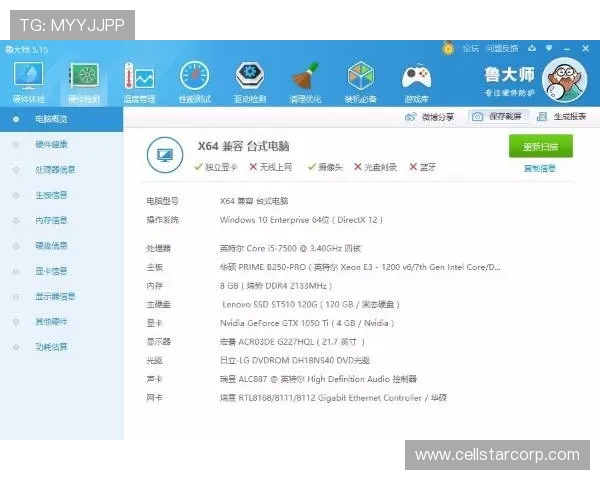The height and width of the screenshot is (480, 600).
Task: Click the green 重新扫描 rescan button
Action: pyautogui.click(x=541, y=146)
